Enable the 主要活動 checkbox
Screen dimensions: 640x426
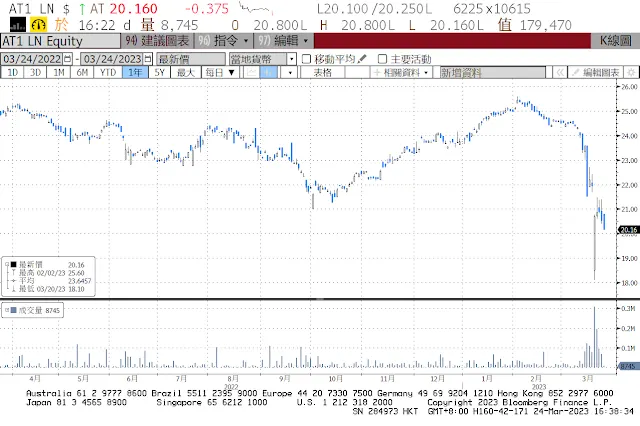coord(382,59)
